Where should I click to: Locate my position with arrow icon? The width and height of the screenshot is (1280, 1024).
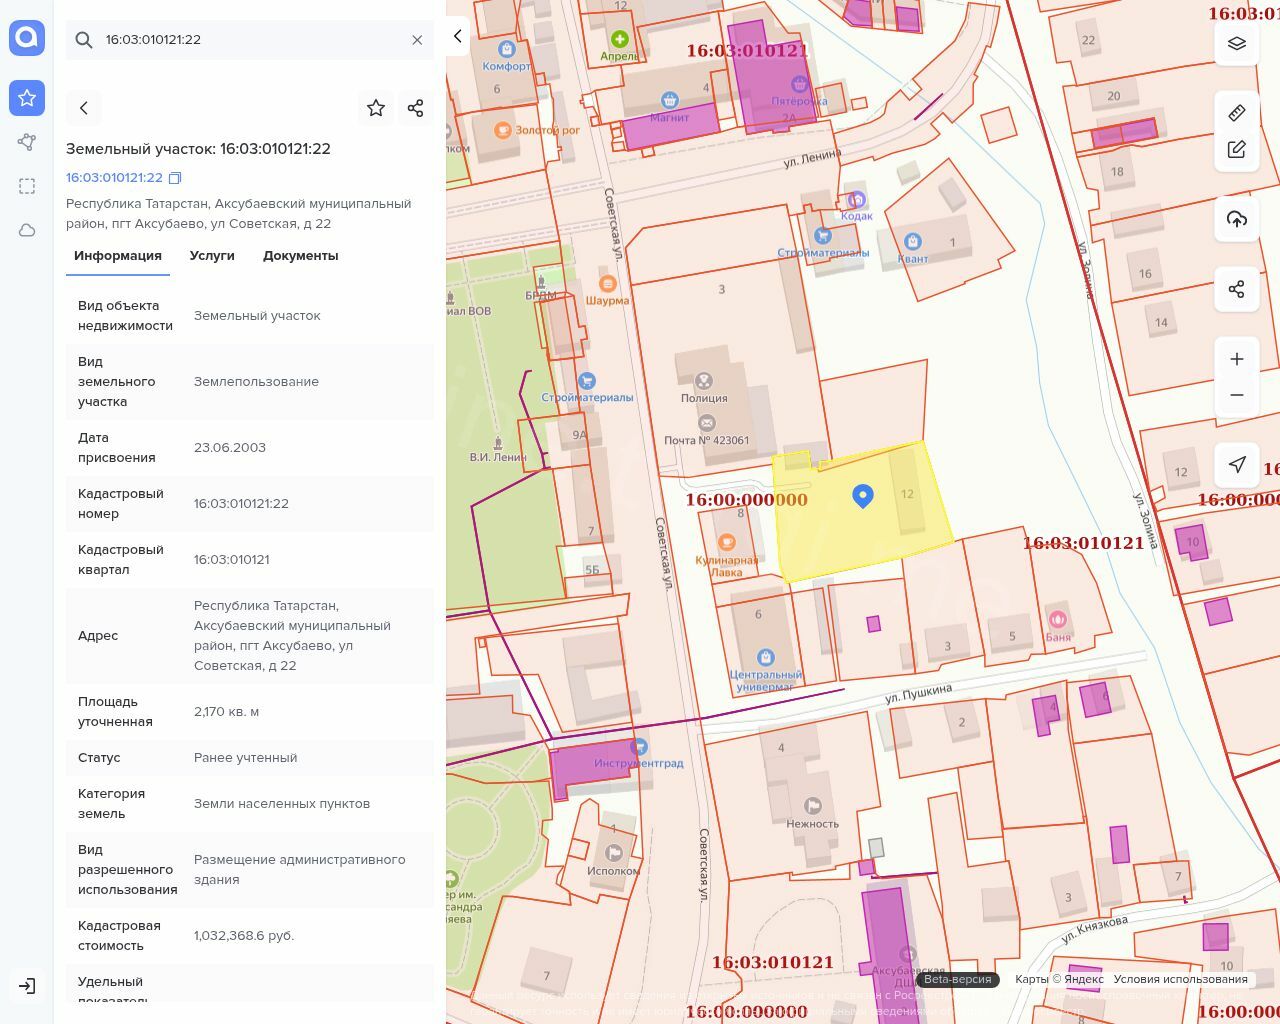(x=1237, y=464)
